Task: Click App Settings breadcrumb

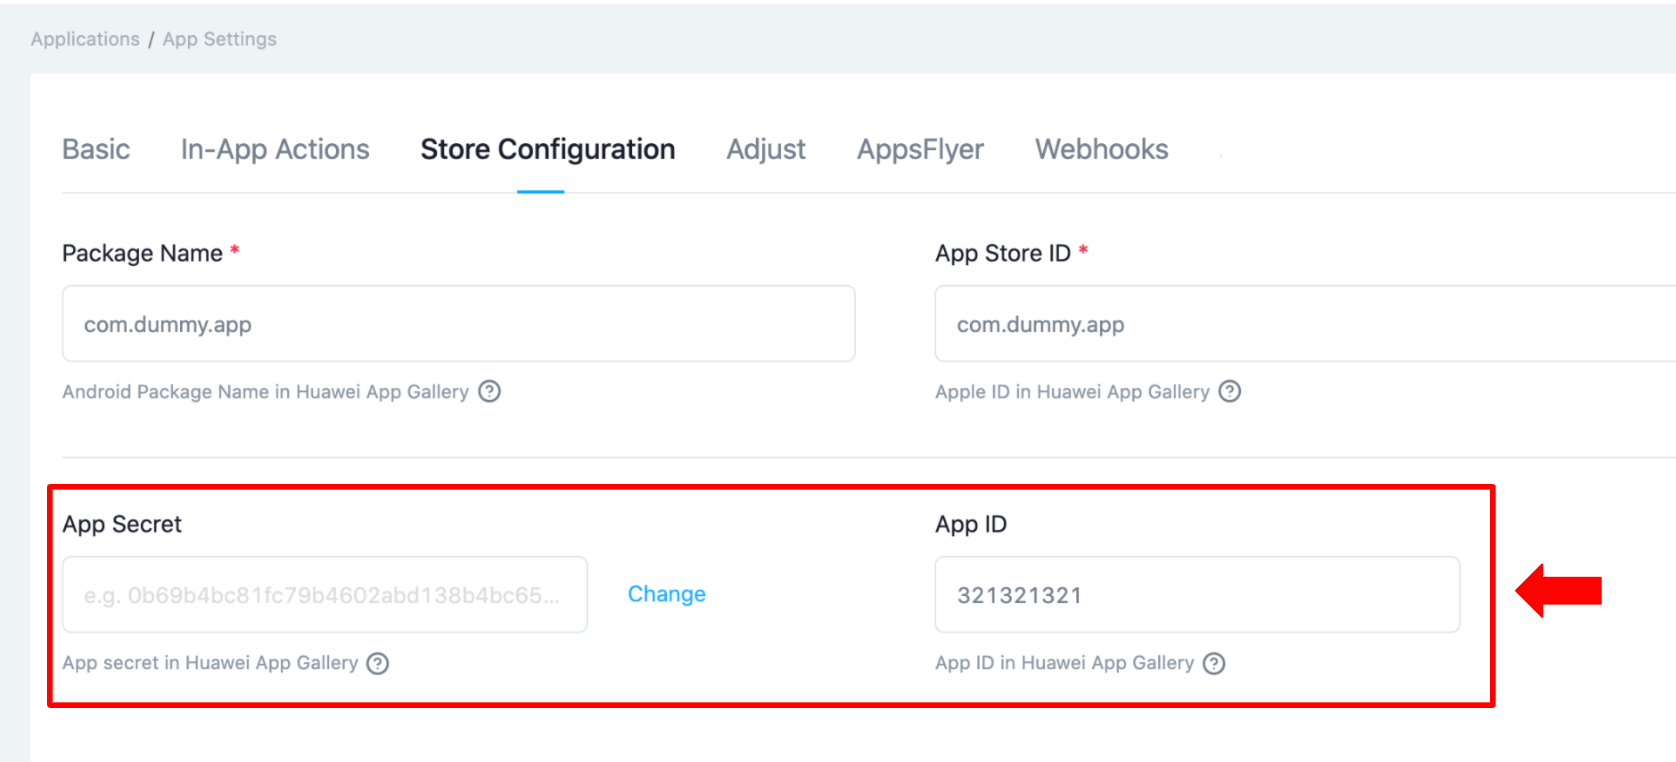Action: (220, 39)
